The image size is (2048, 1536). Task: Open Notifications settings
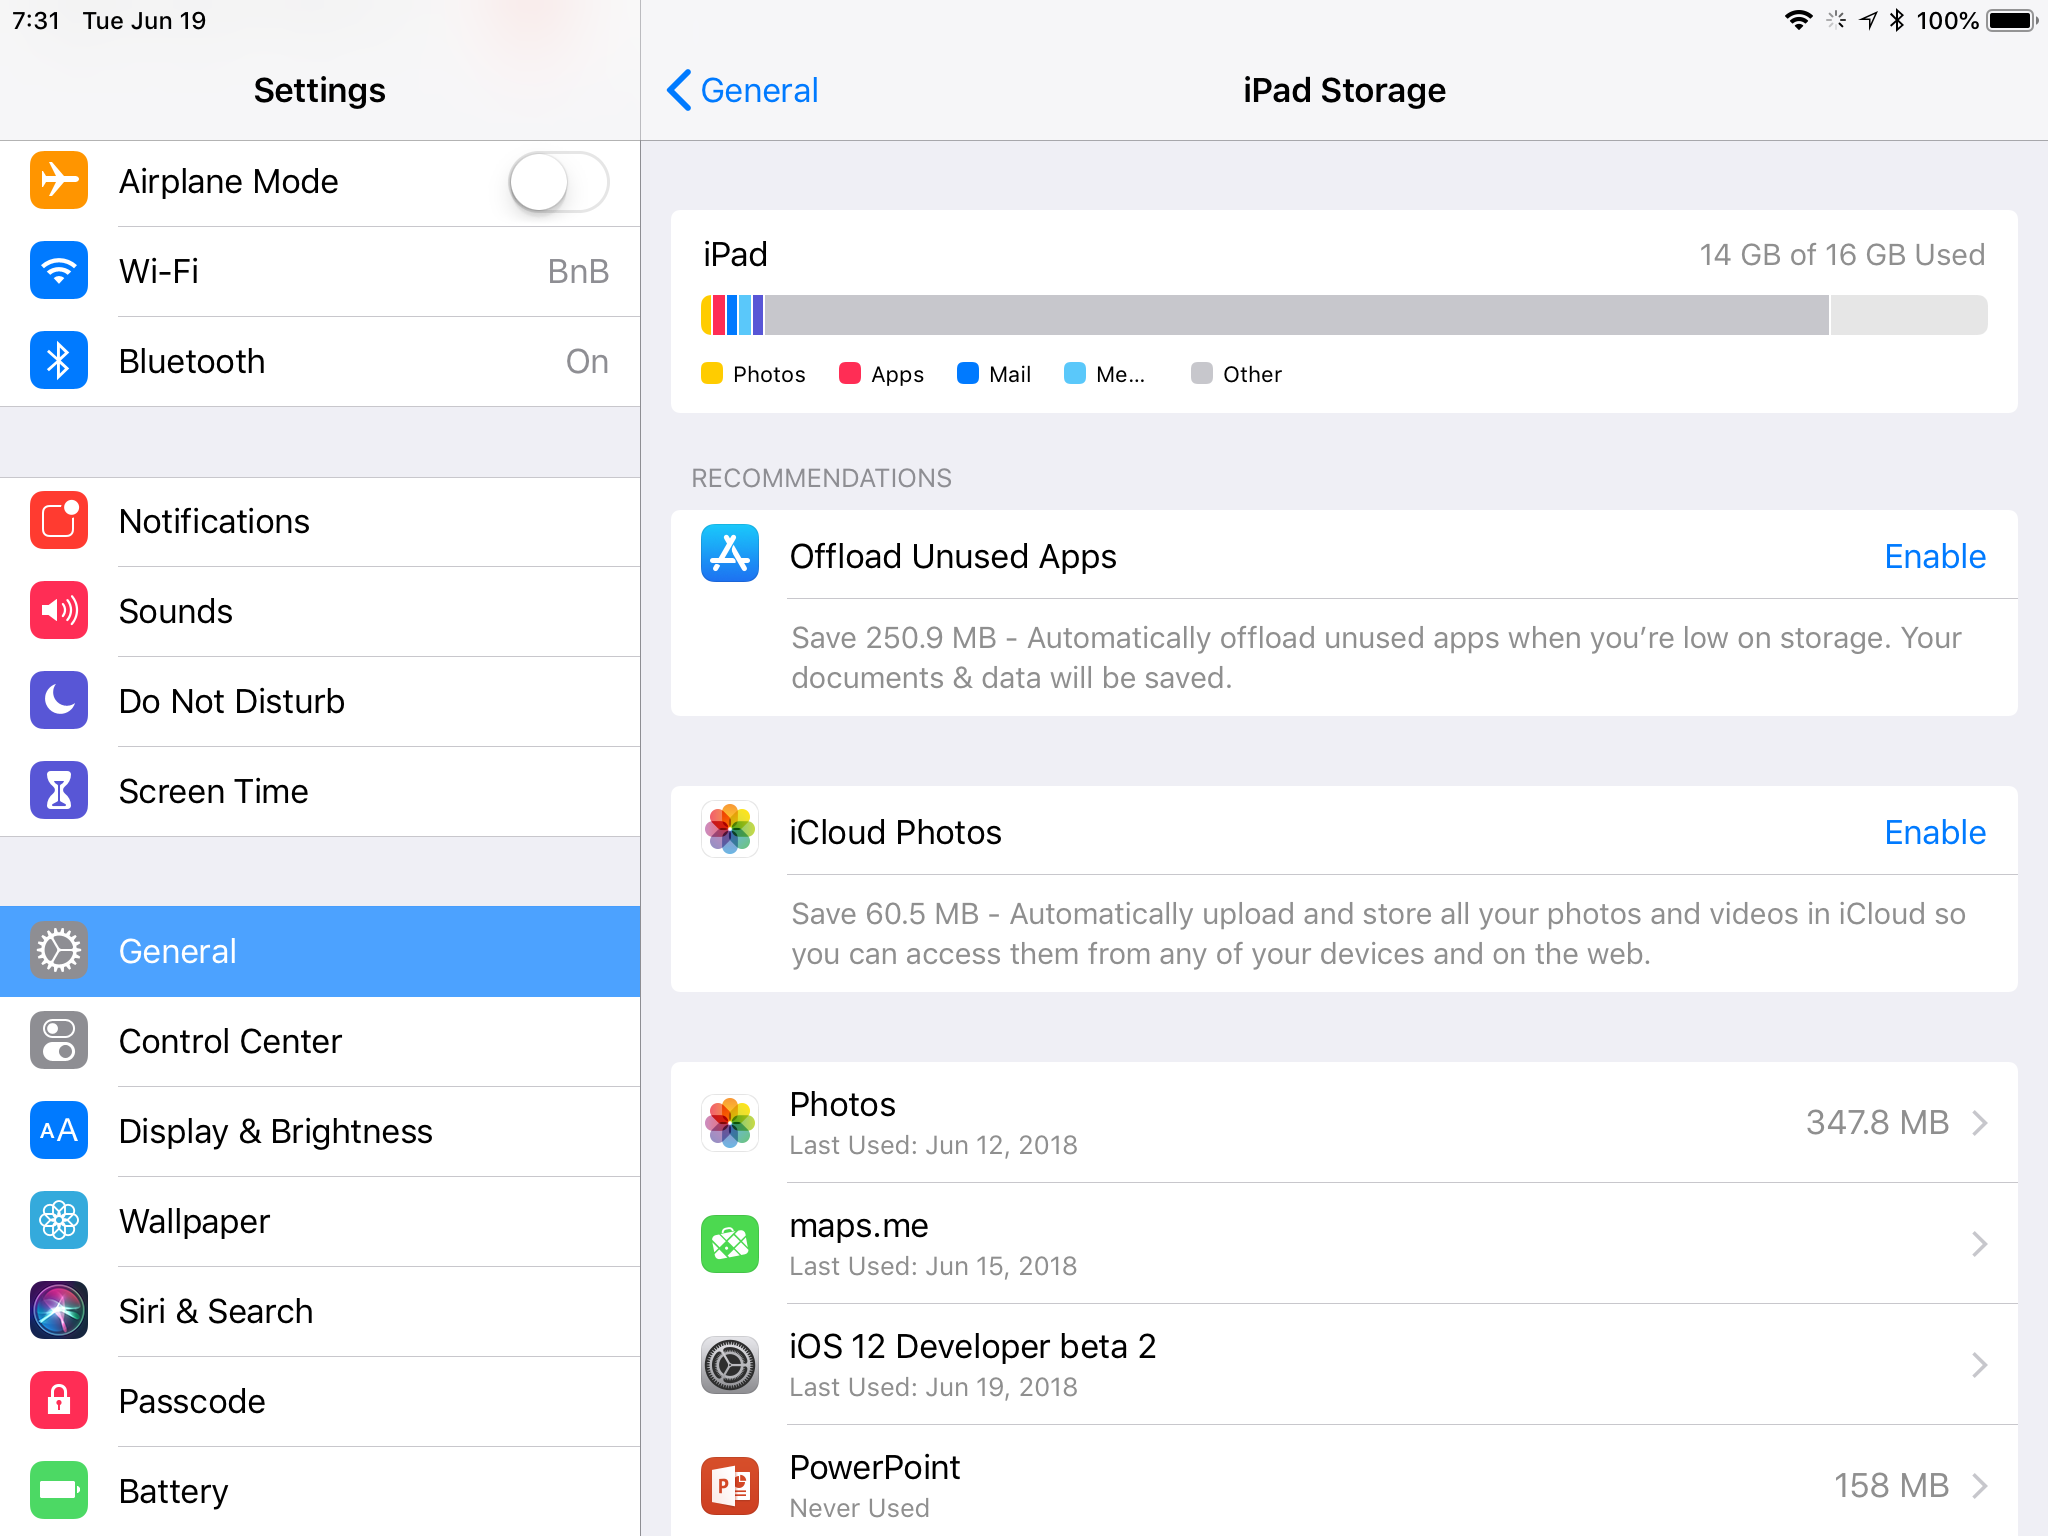pyautogui.click(x=320, y=521)
